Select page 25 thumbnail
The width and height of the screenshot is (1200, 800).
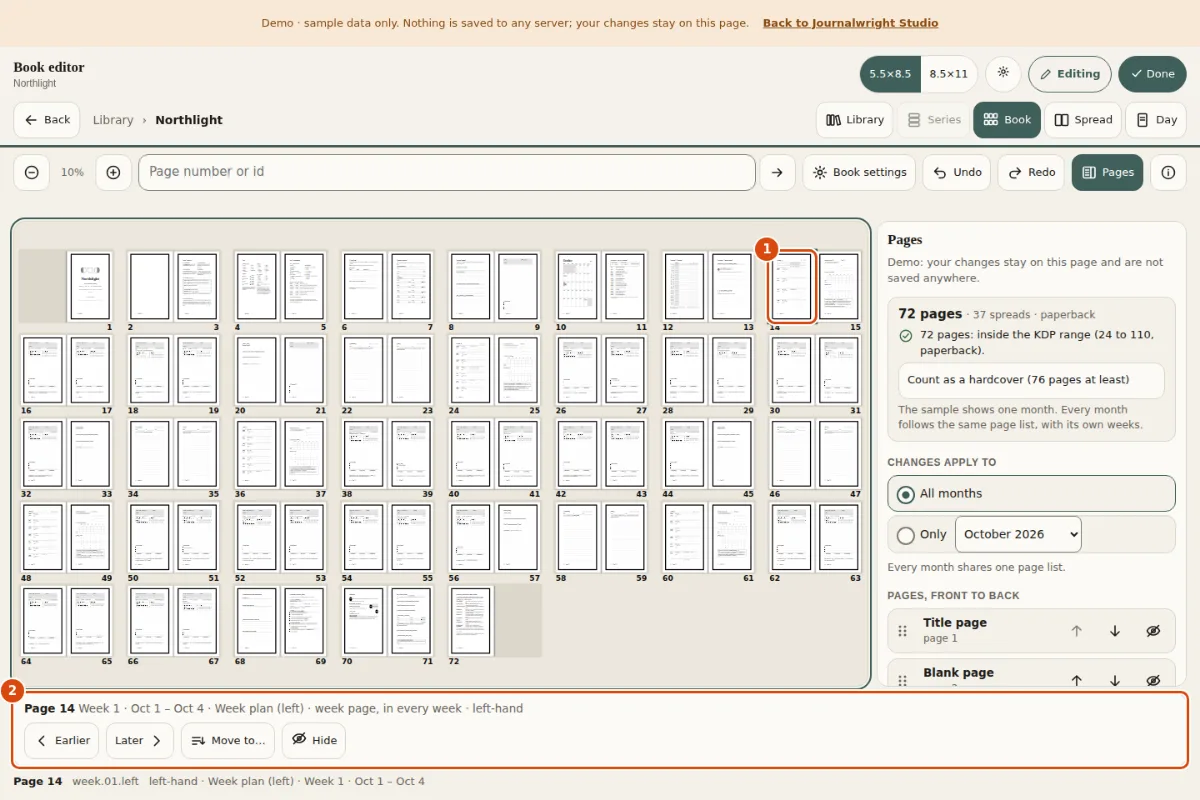(x=518, y=370)
